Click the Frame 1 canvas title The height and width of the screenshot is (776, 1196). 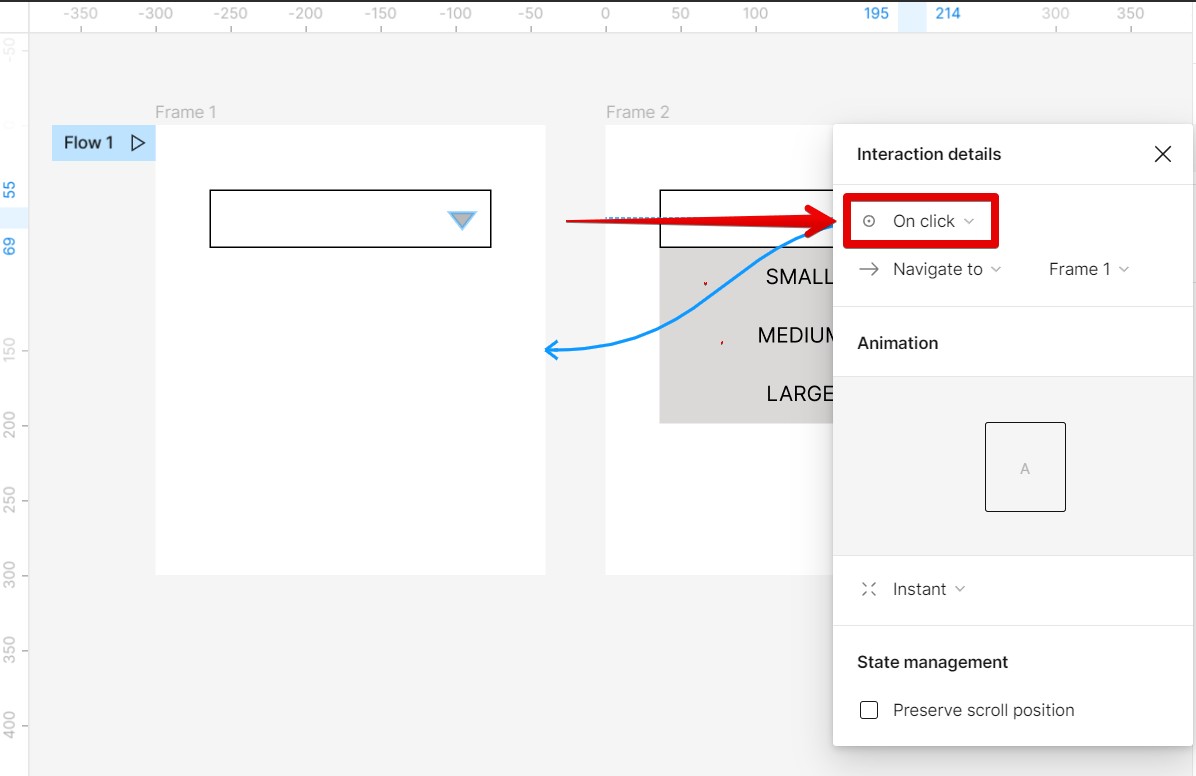186,112
